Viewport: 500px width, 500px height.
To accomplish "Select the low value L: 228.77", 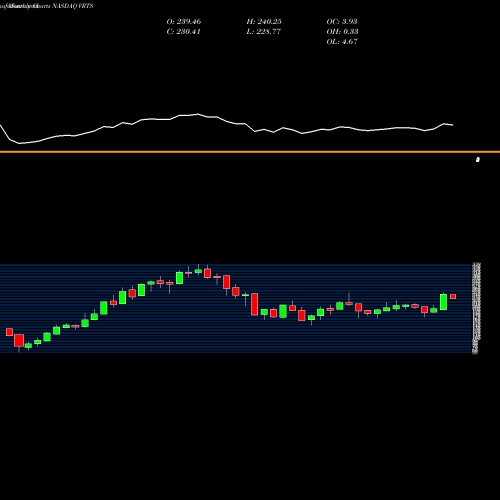I will click(x=264, y=32).
